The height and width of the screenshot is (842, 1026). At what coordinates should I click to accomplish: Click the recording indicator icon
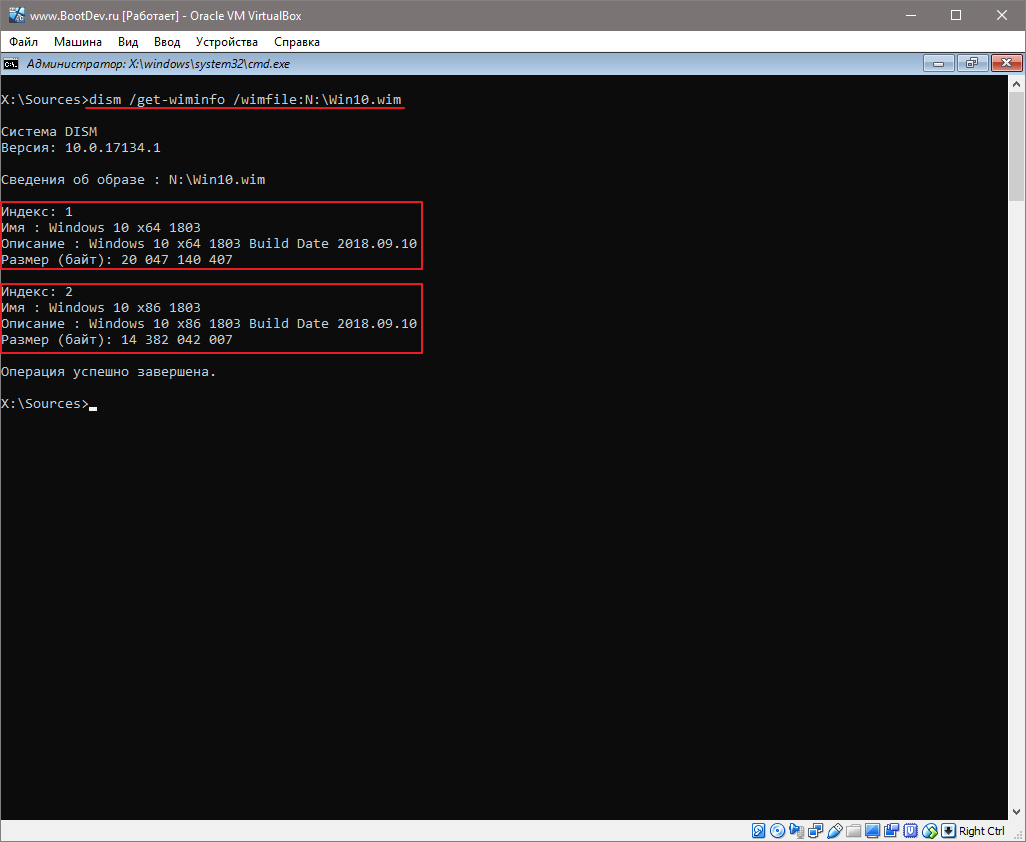tap(891, 831)
